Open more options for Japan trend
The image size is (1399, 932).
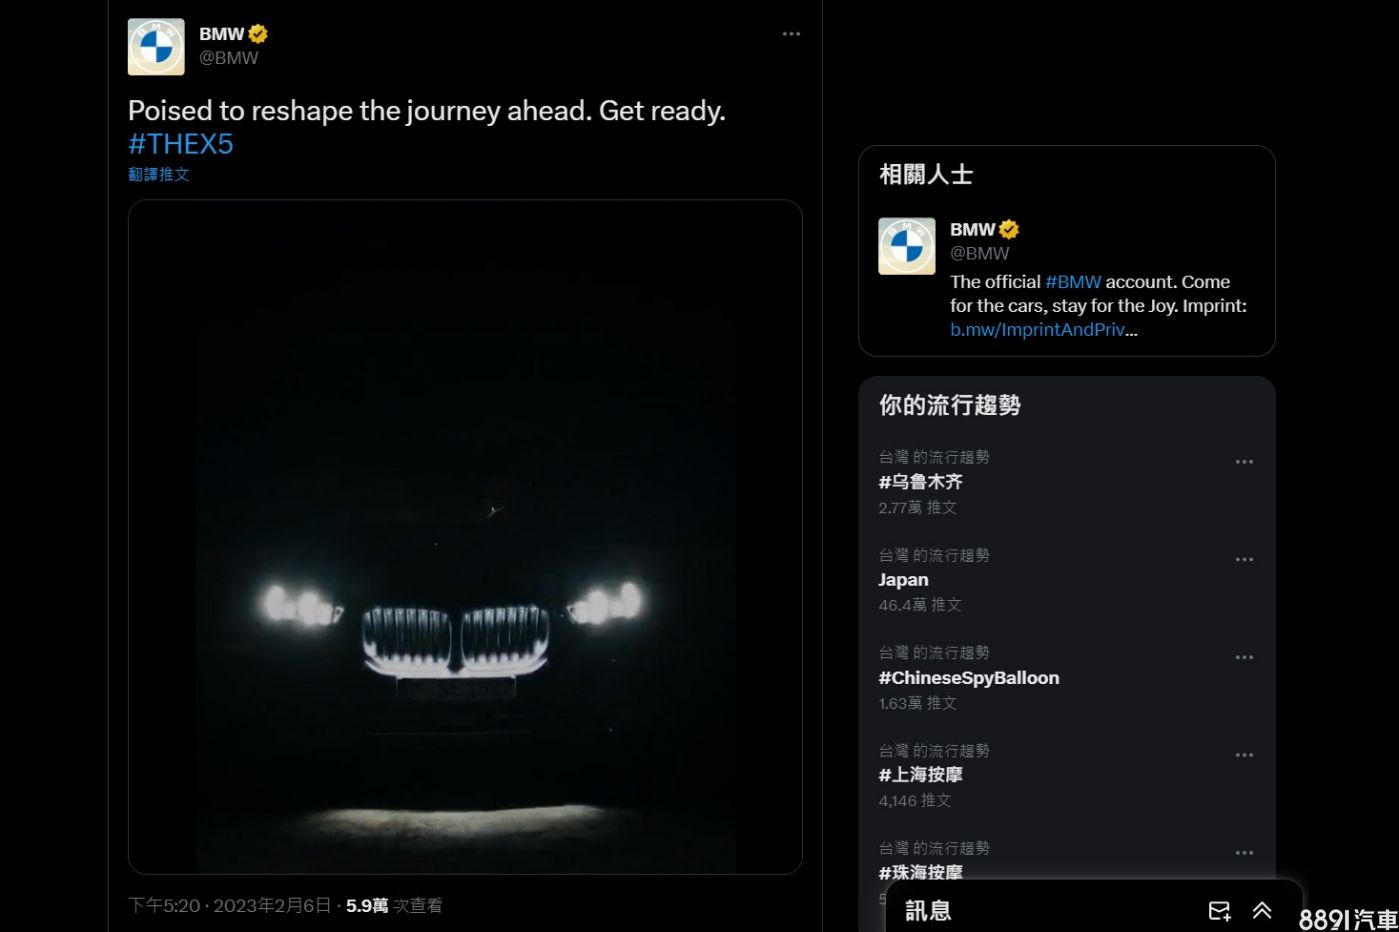point(1244,560)
